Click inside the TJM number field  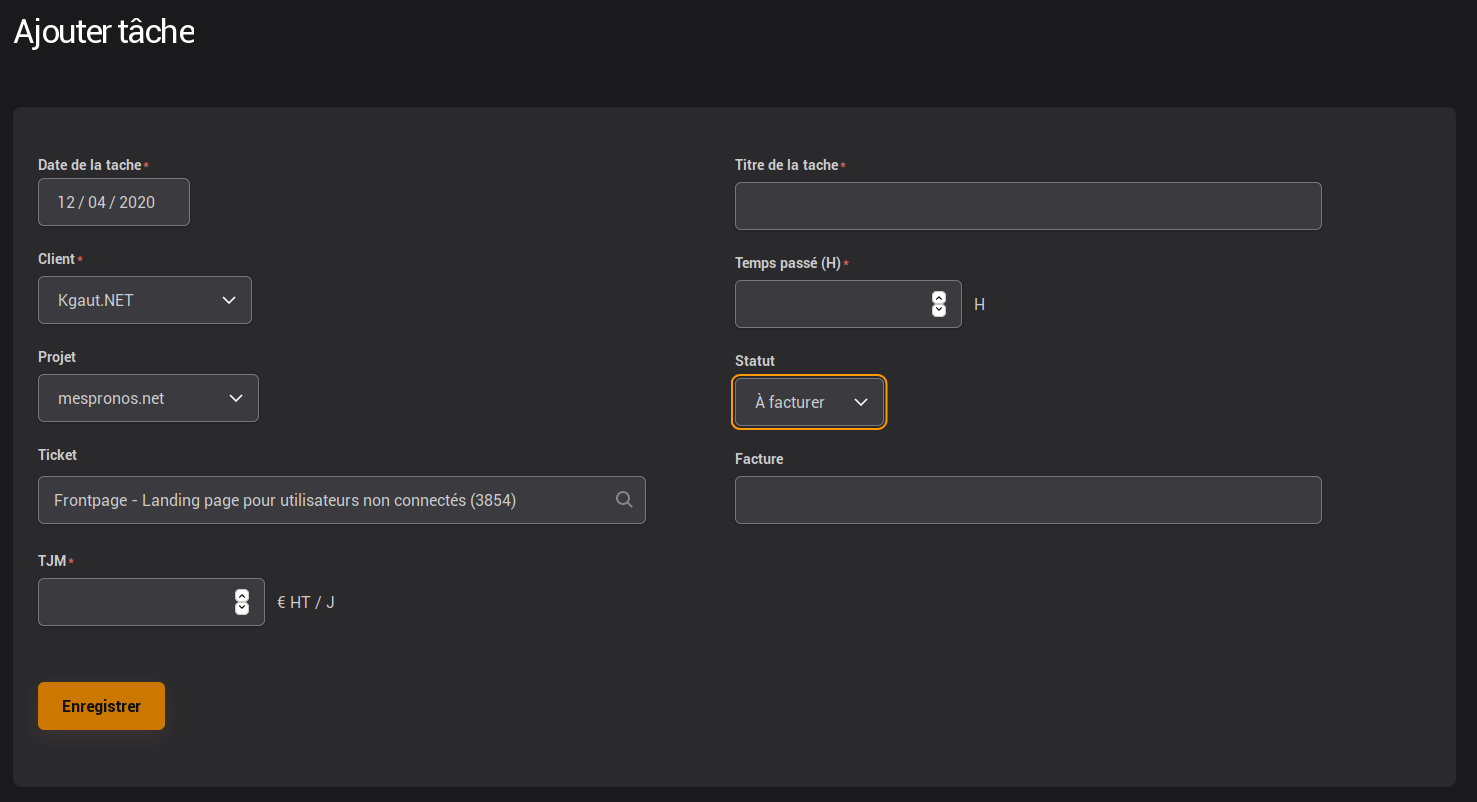pyautogui.click(x=133, y=602)
